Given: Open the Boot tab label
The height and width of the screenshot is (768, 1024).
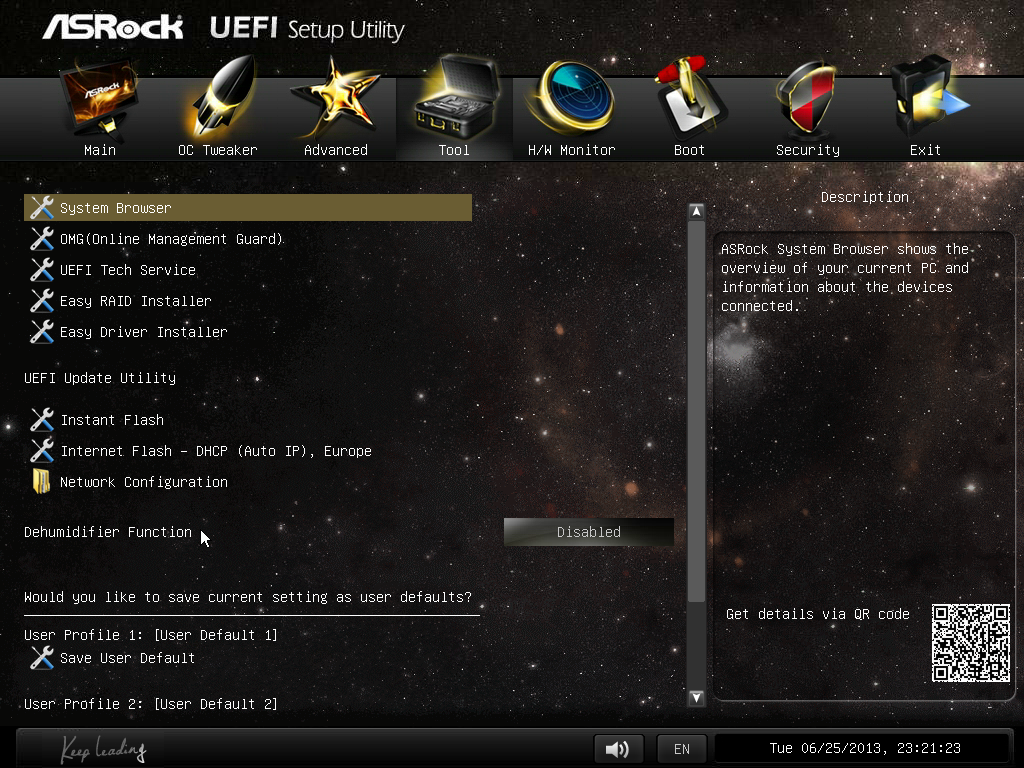Looking at the screenshot, I should pyautogui.click(x=689, y=150).
